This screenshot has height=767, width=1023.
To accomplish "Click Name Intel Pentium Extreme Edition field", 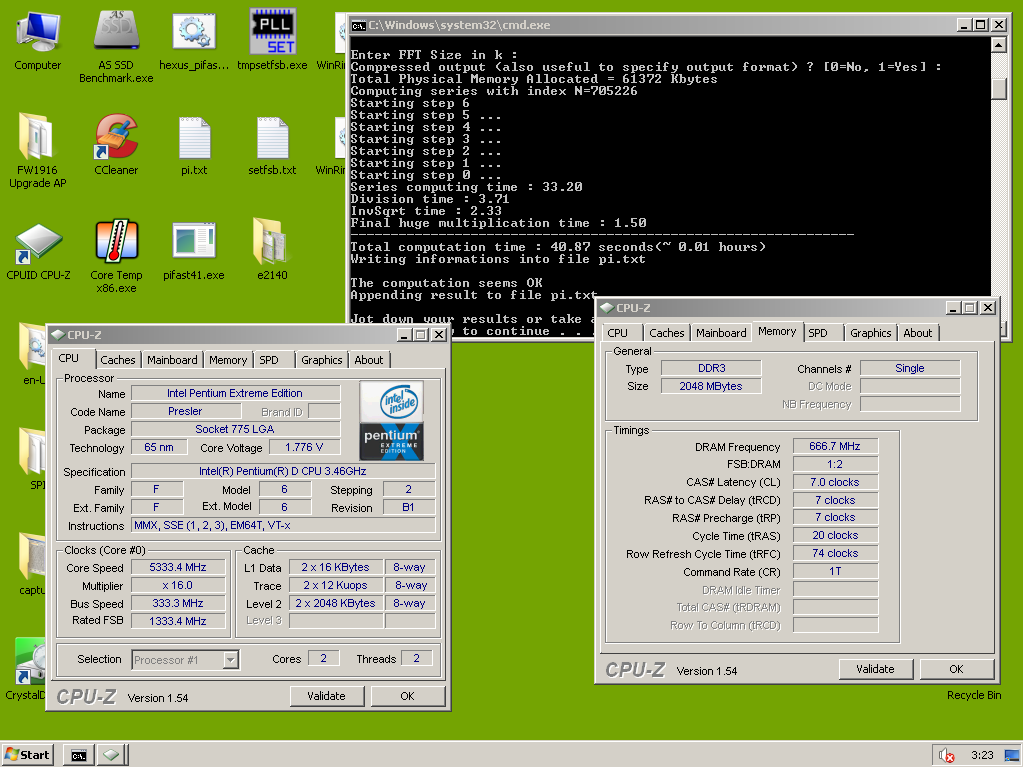I will coord(236,393).
